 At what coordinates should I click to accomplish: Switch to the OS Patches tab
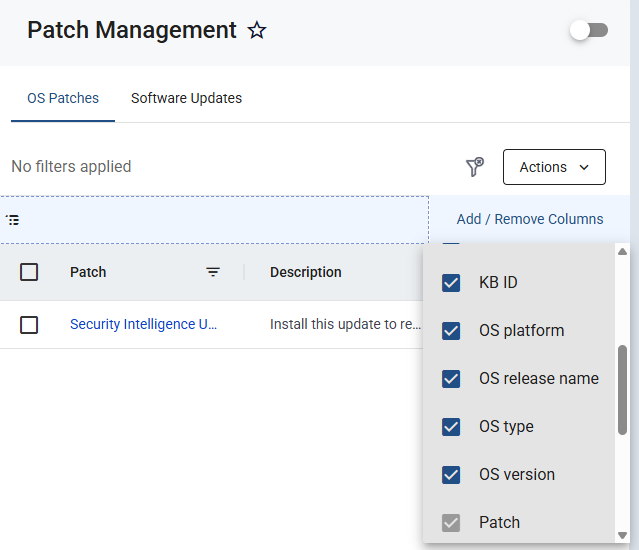[63, 98]
